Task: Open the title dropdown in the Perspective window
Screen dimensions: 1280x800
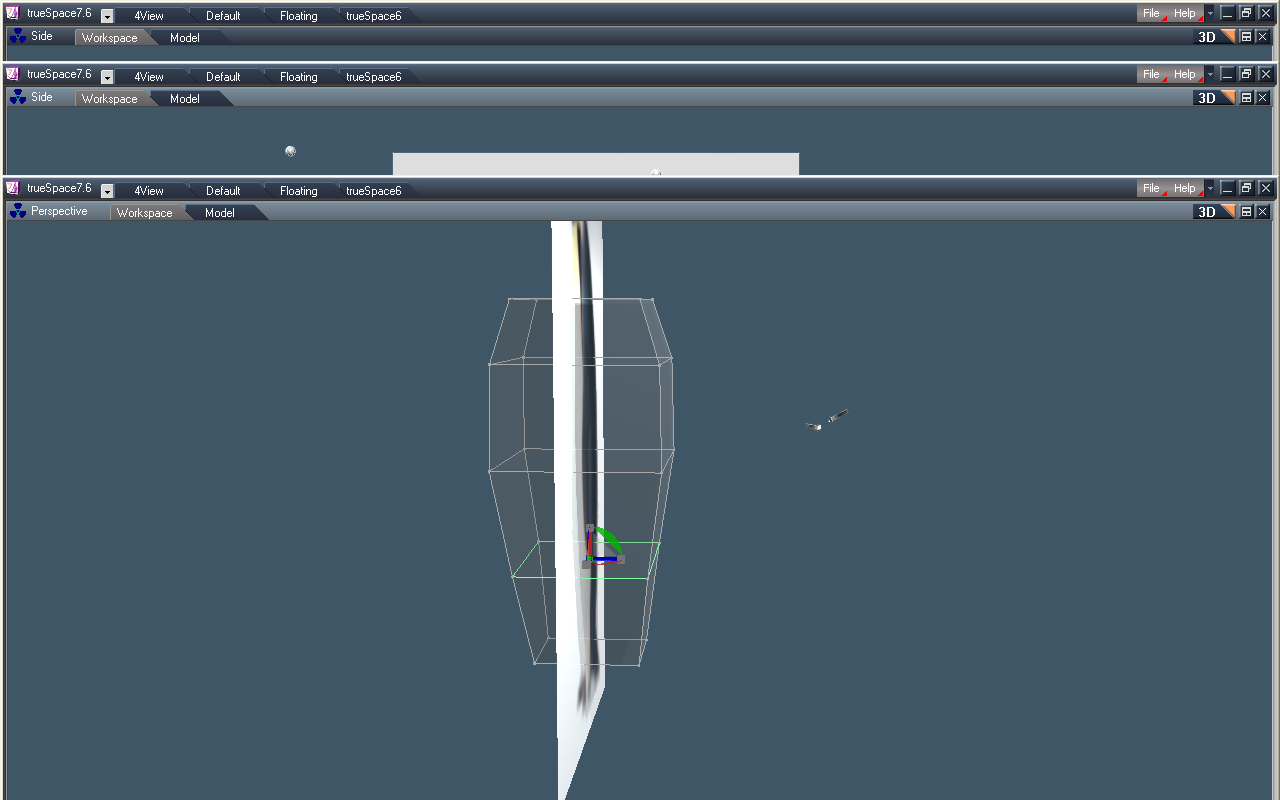Action: coord(106,189)
